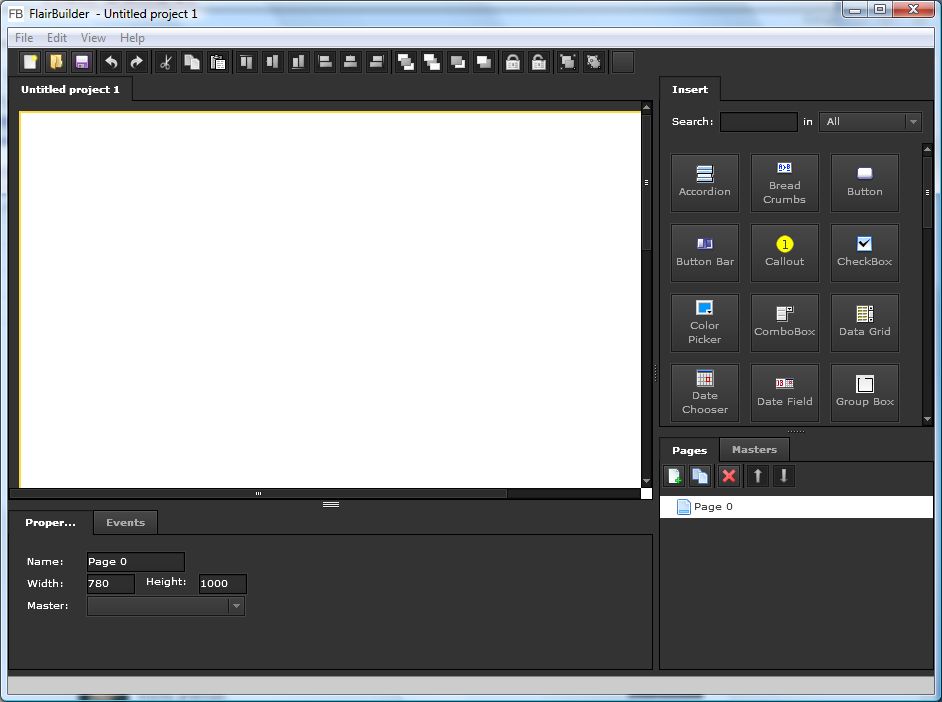
Task: Paste from clipboard toolbar icon
Action: (218, 62)
